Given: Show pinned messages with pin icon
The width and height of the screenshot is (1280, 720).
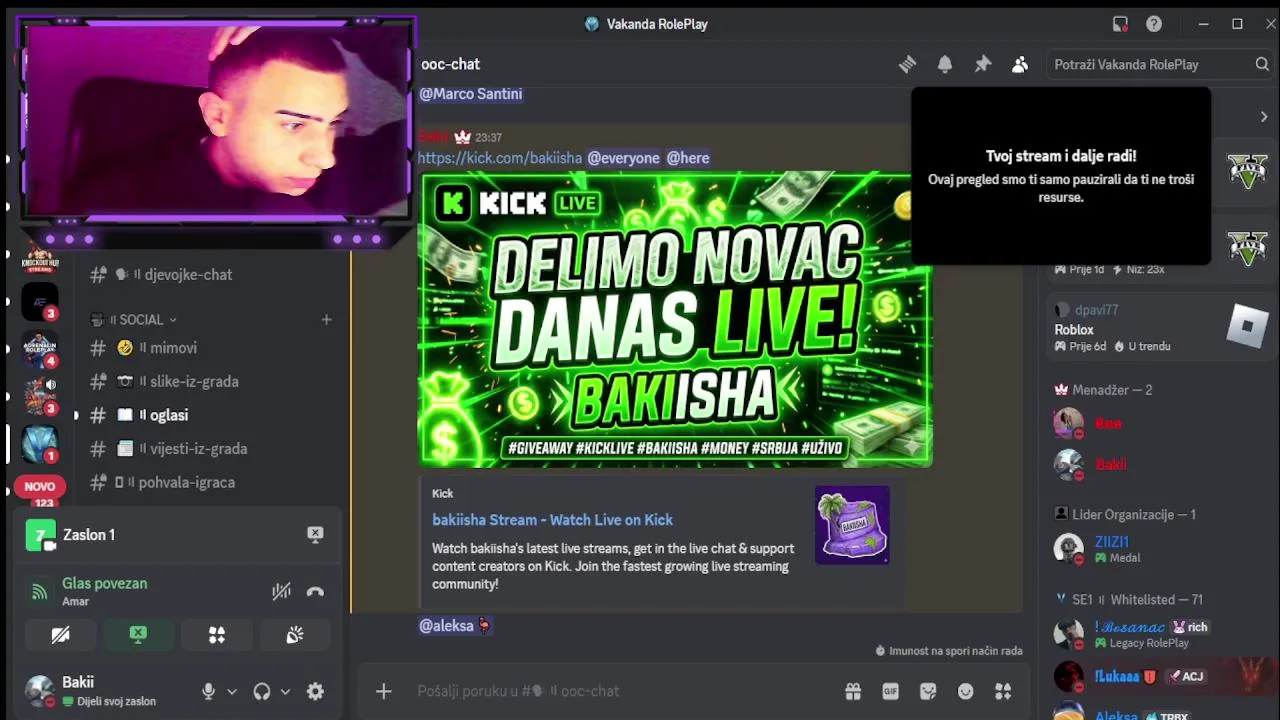Looking at the screenshot, I should click(x=983, y=64).
